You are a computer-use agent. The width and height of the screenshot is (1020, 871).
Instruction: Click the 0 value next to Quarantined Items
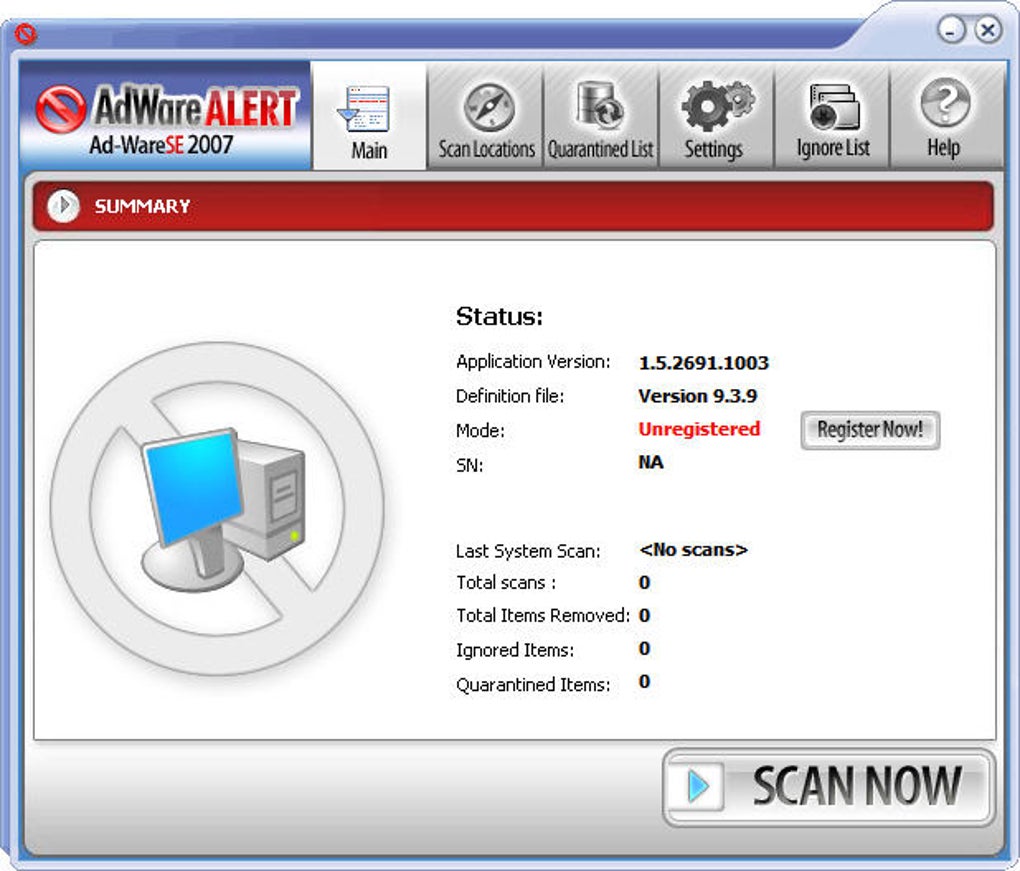(x=644, y=682)
